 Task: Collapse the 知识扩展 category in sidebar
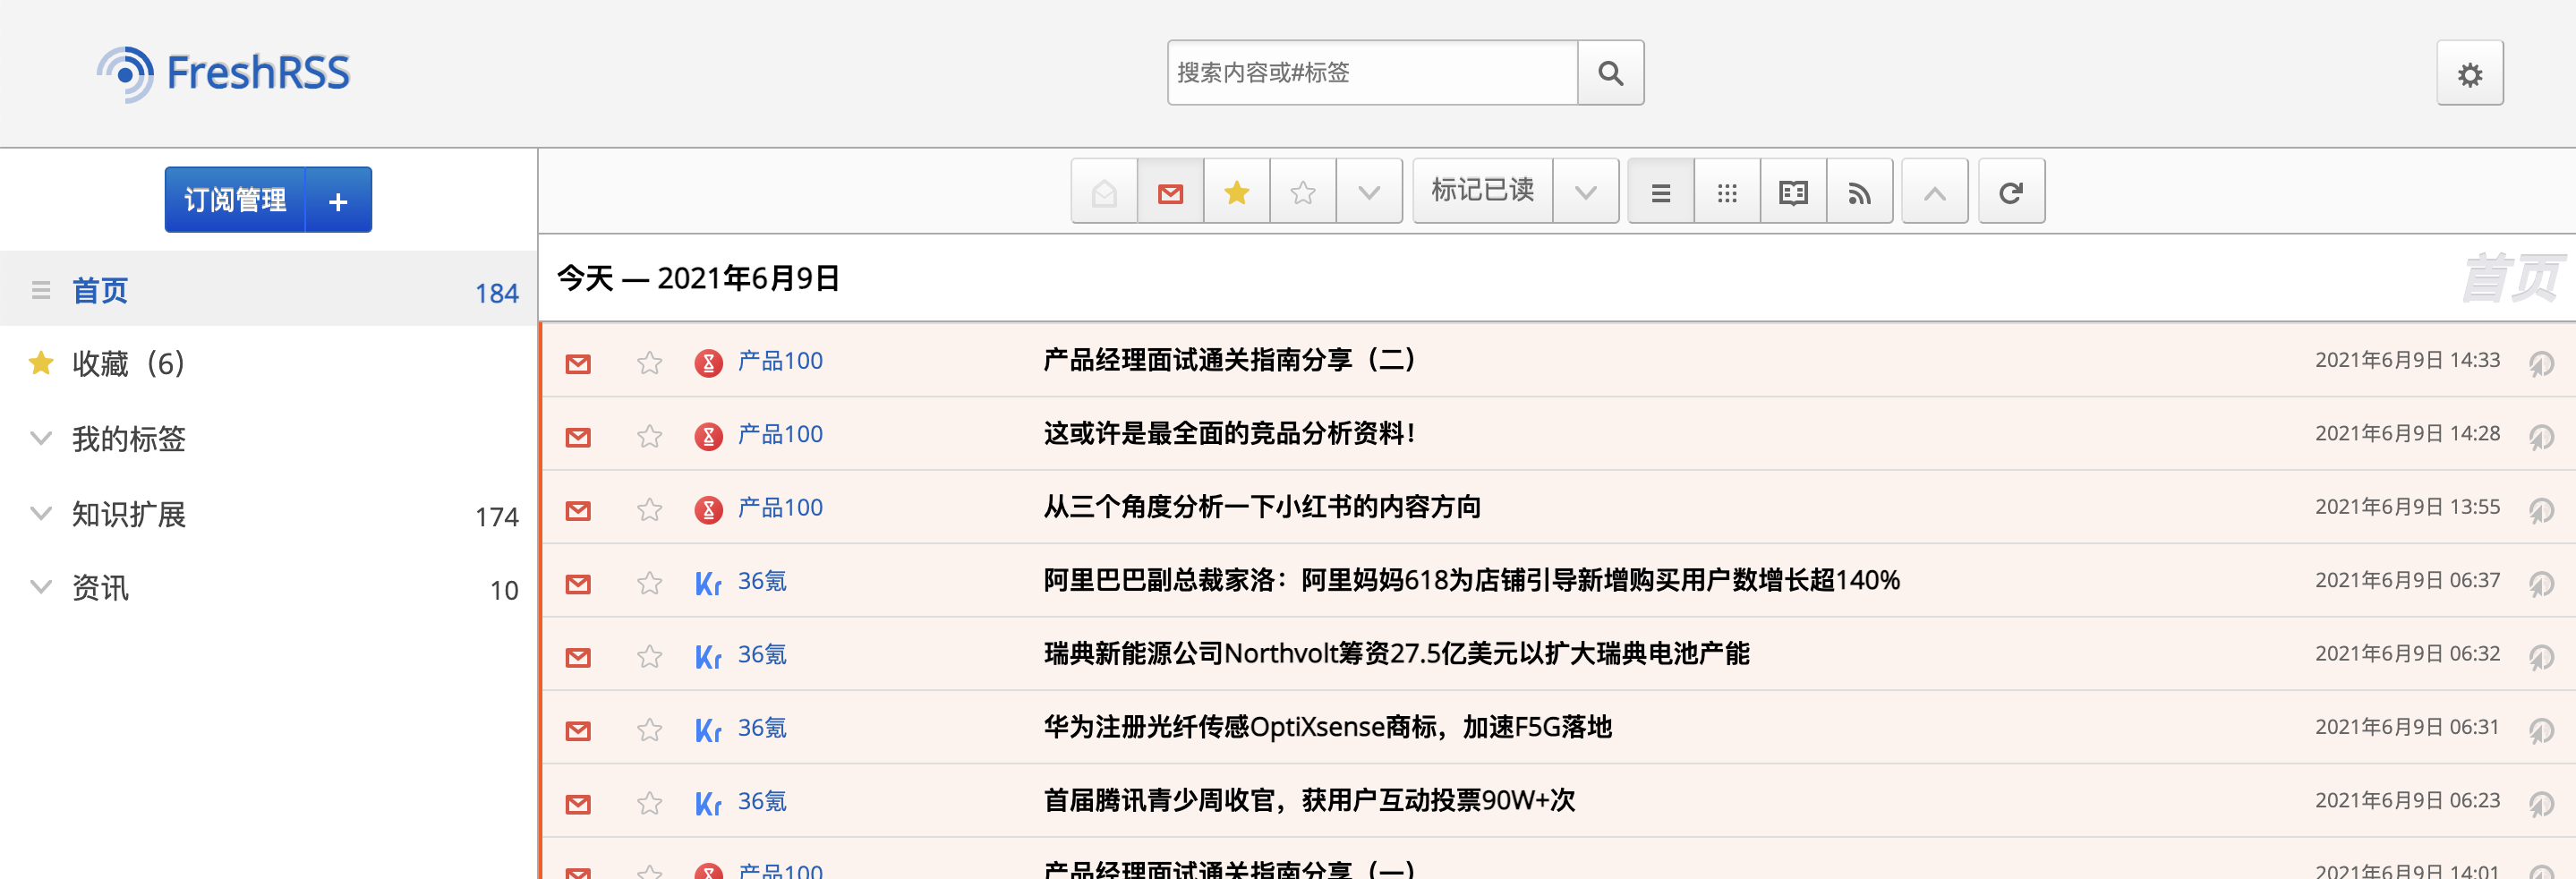(40, 514)
